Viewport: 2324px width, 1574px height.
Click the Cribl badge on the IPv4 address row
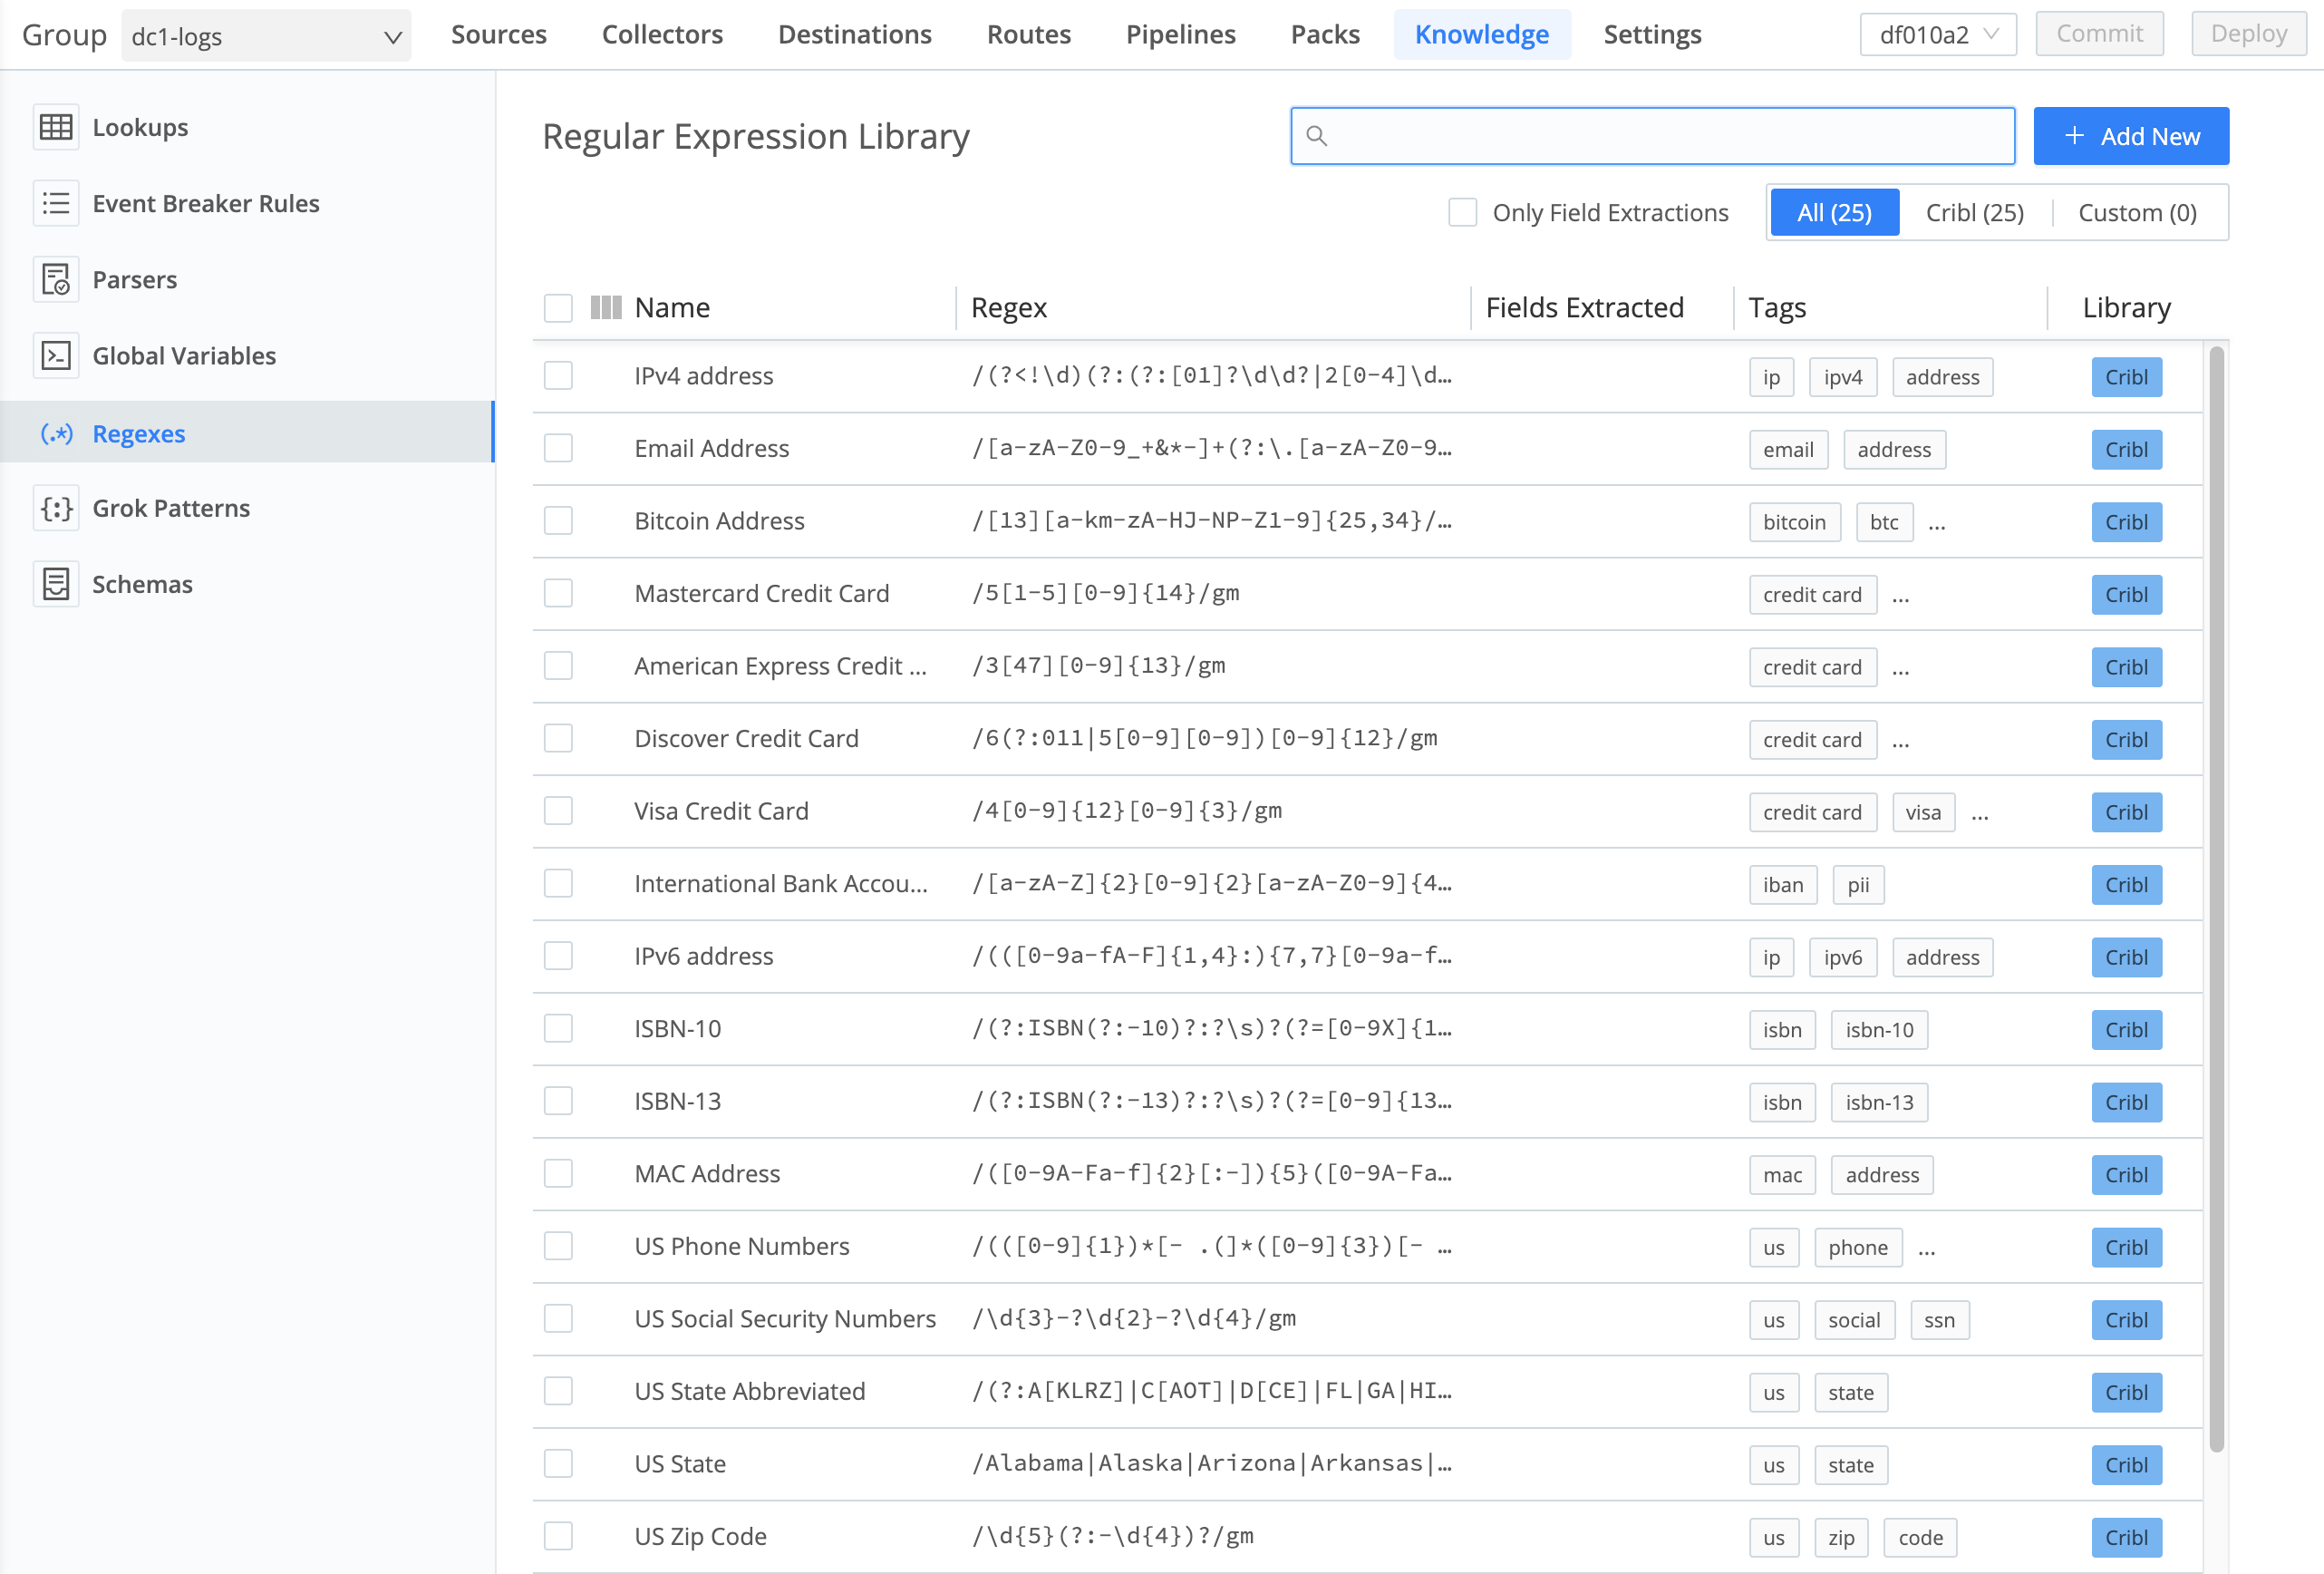(x=2126, y=377)
